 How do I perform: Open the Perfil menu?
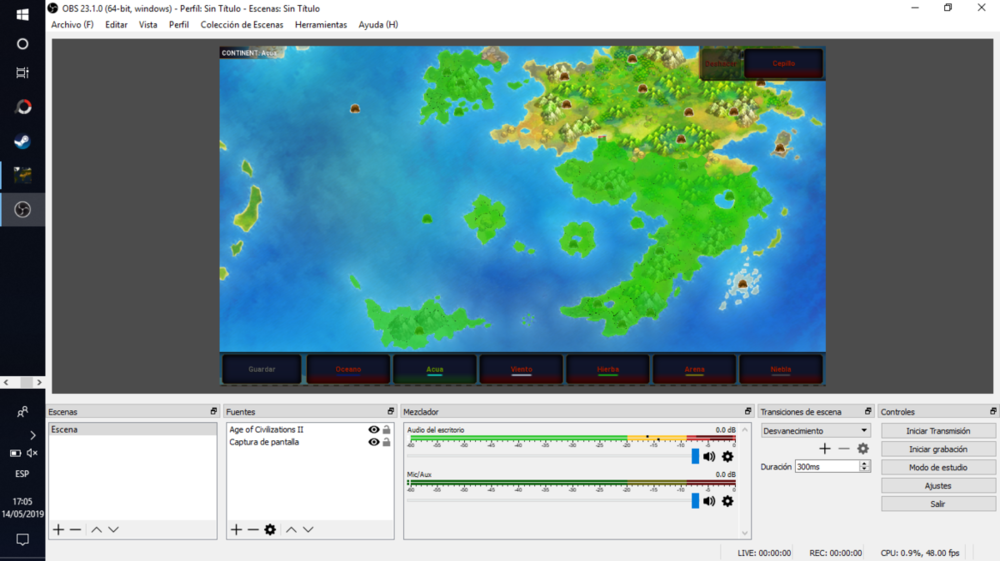pos(179,25)
